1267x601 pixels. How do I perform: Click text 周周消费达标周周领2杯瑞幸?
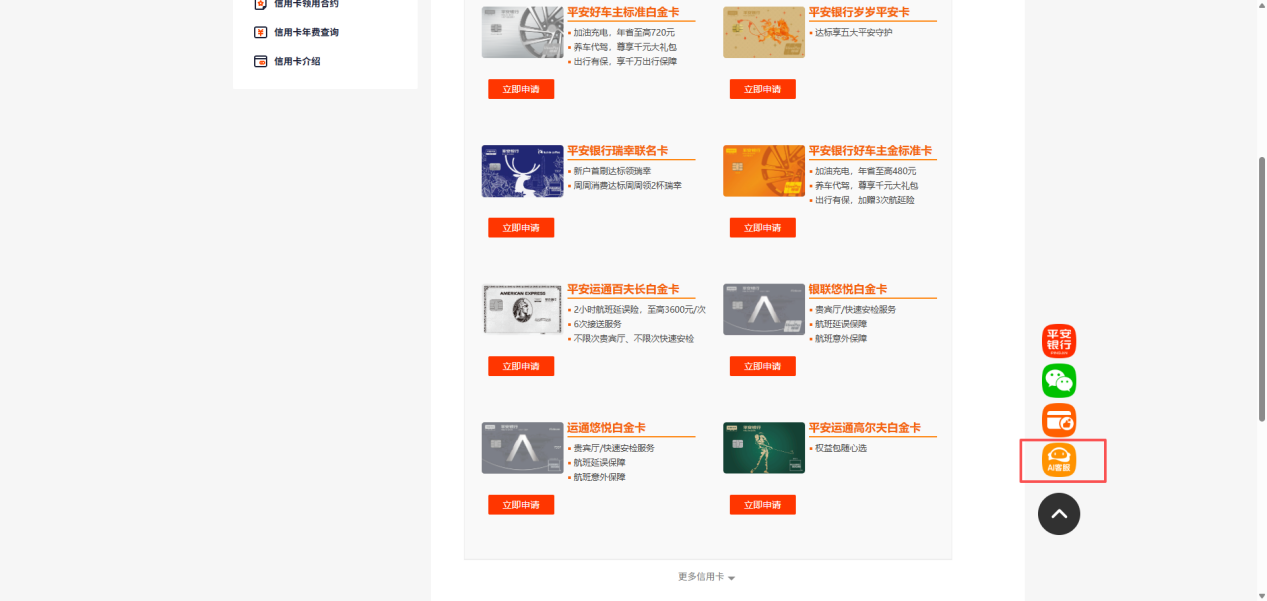(627, 186)
